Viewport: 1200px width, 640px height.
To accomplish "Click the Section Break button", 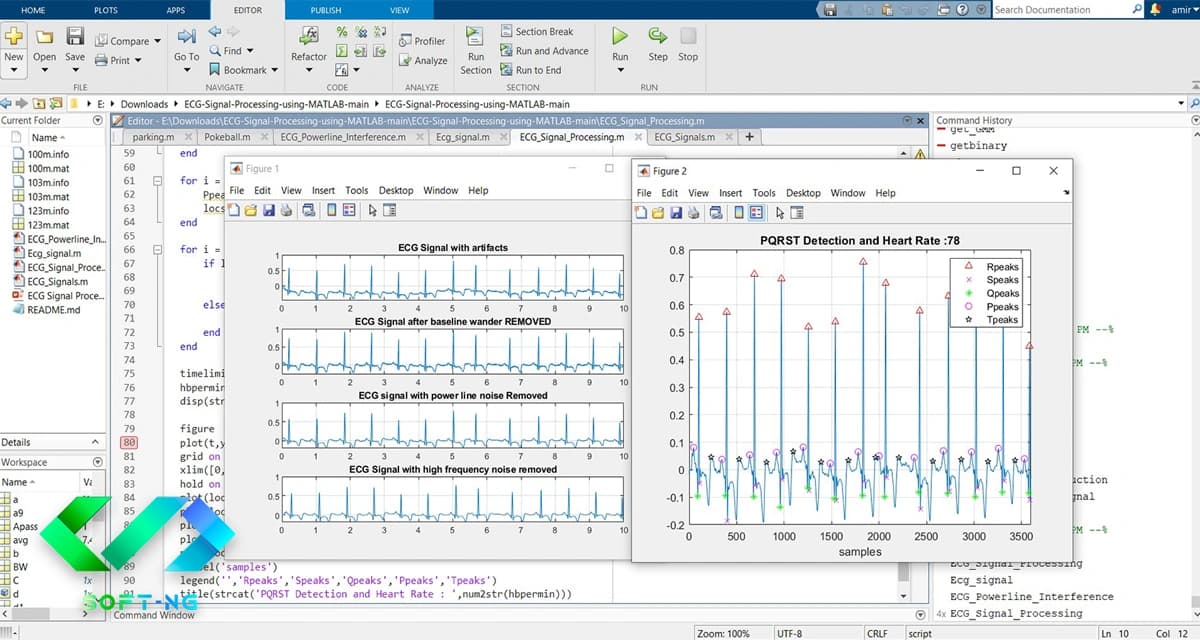I will [539, 32].
